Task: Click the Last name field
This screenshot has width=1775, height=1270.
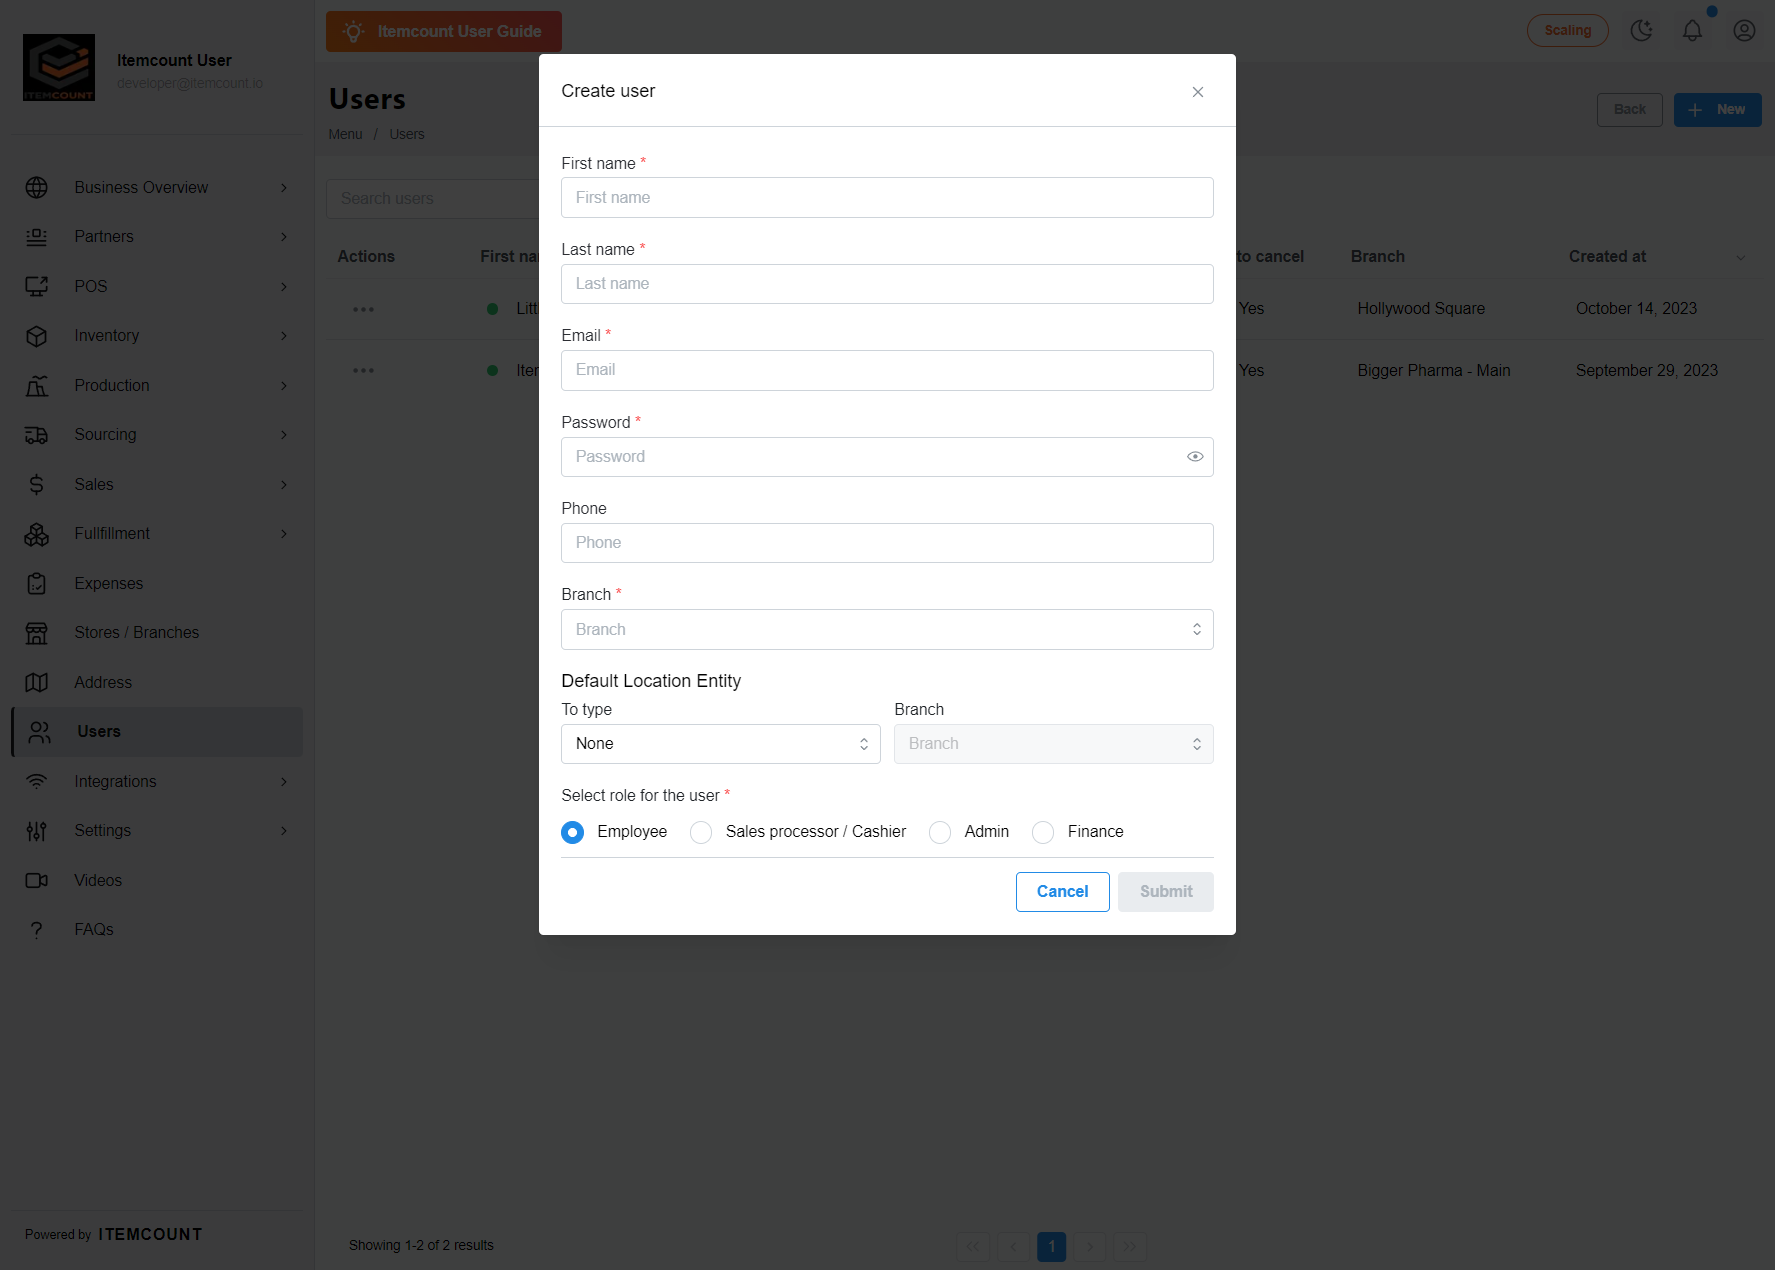Action: 887,284
